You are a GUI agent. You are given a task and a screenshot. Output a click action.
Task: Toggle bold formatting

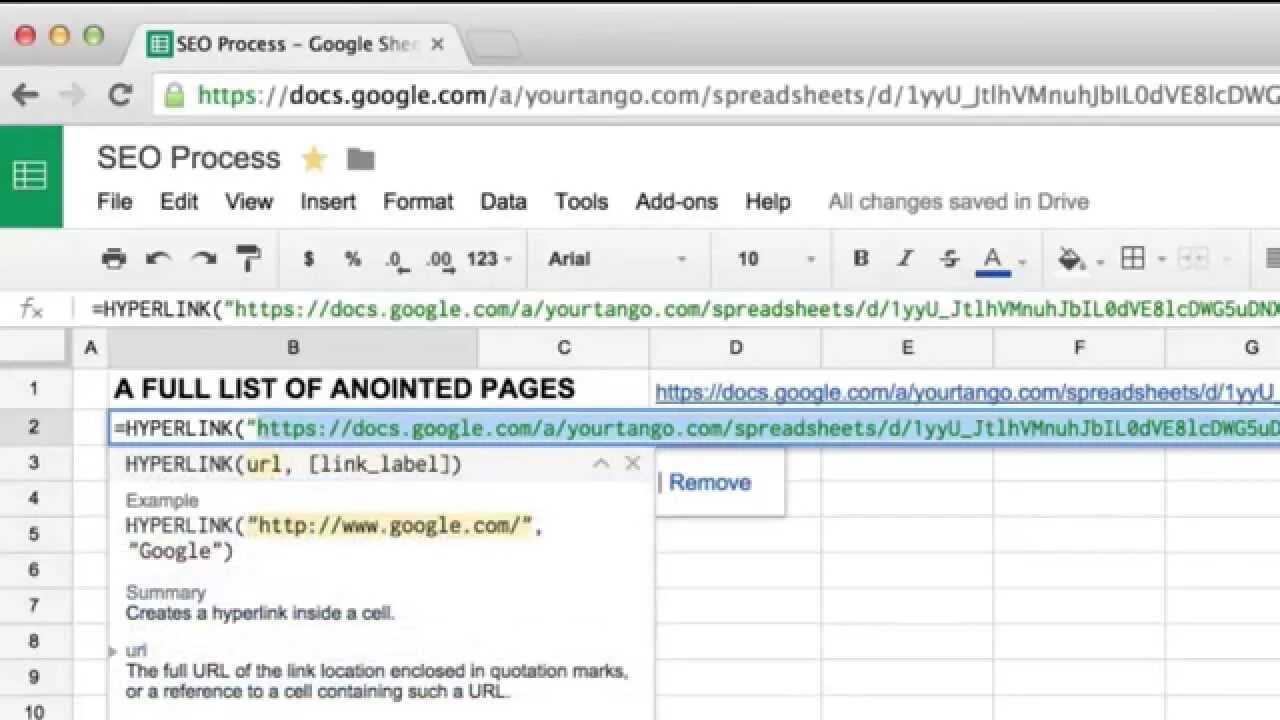point(860,259)
